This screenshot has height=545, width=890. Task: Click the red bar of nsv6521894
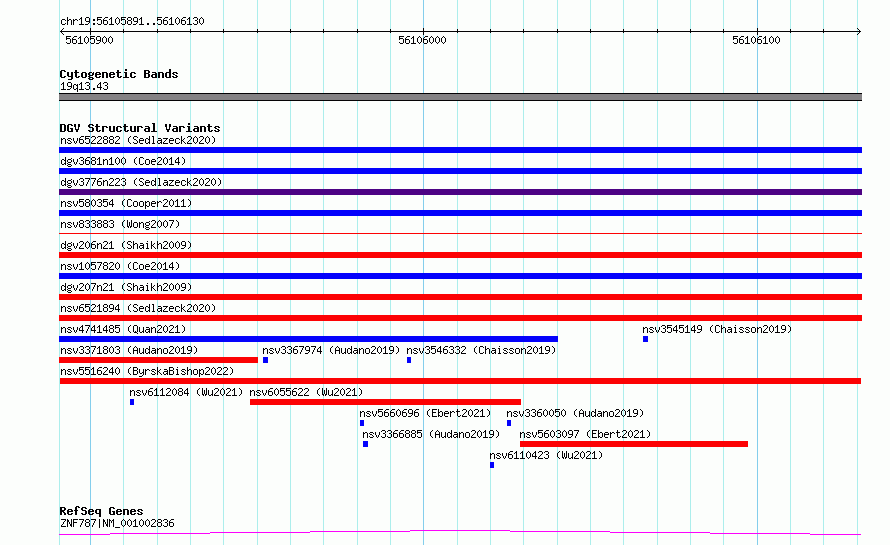pyautogui.click(x=460, y=318)
